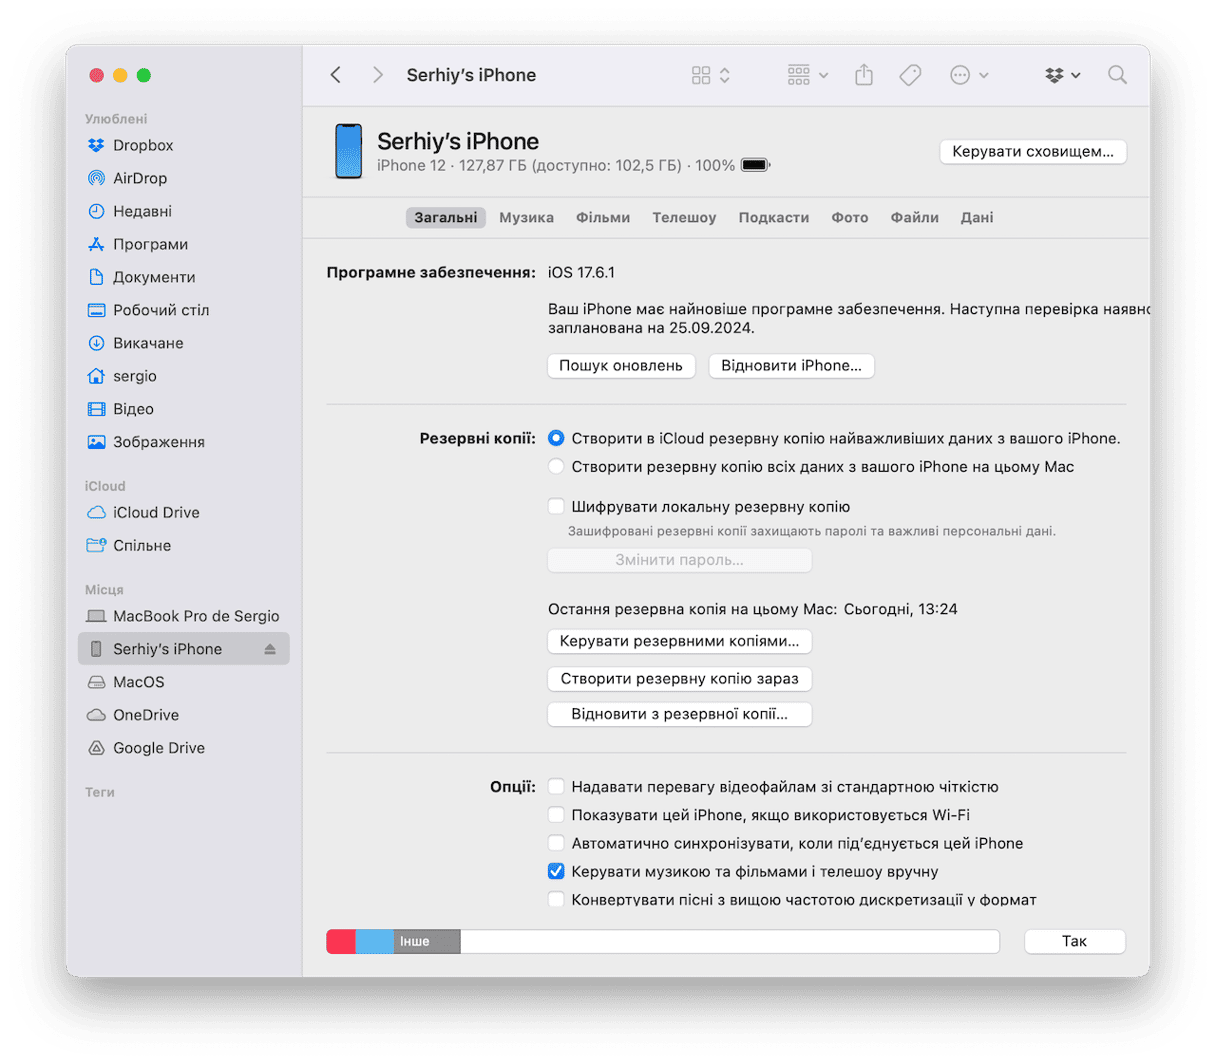Open iCloud Drive in sidebar
This screenshot has height=1064, width=1216.
point(183,512)
